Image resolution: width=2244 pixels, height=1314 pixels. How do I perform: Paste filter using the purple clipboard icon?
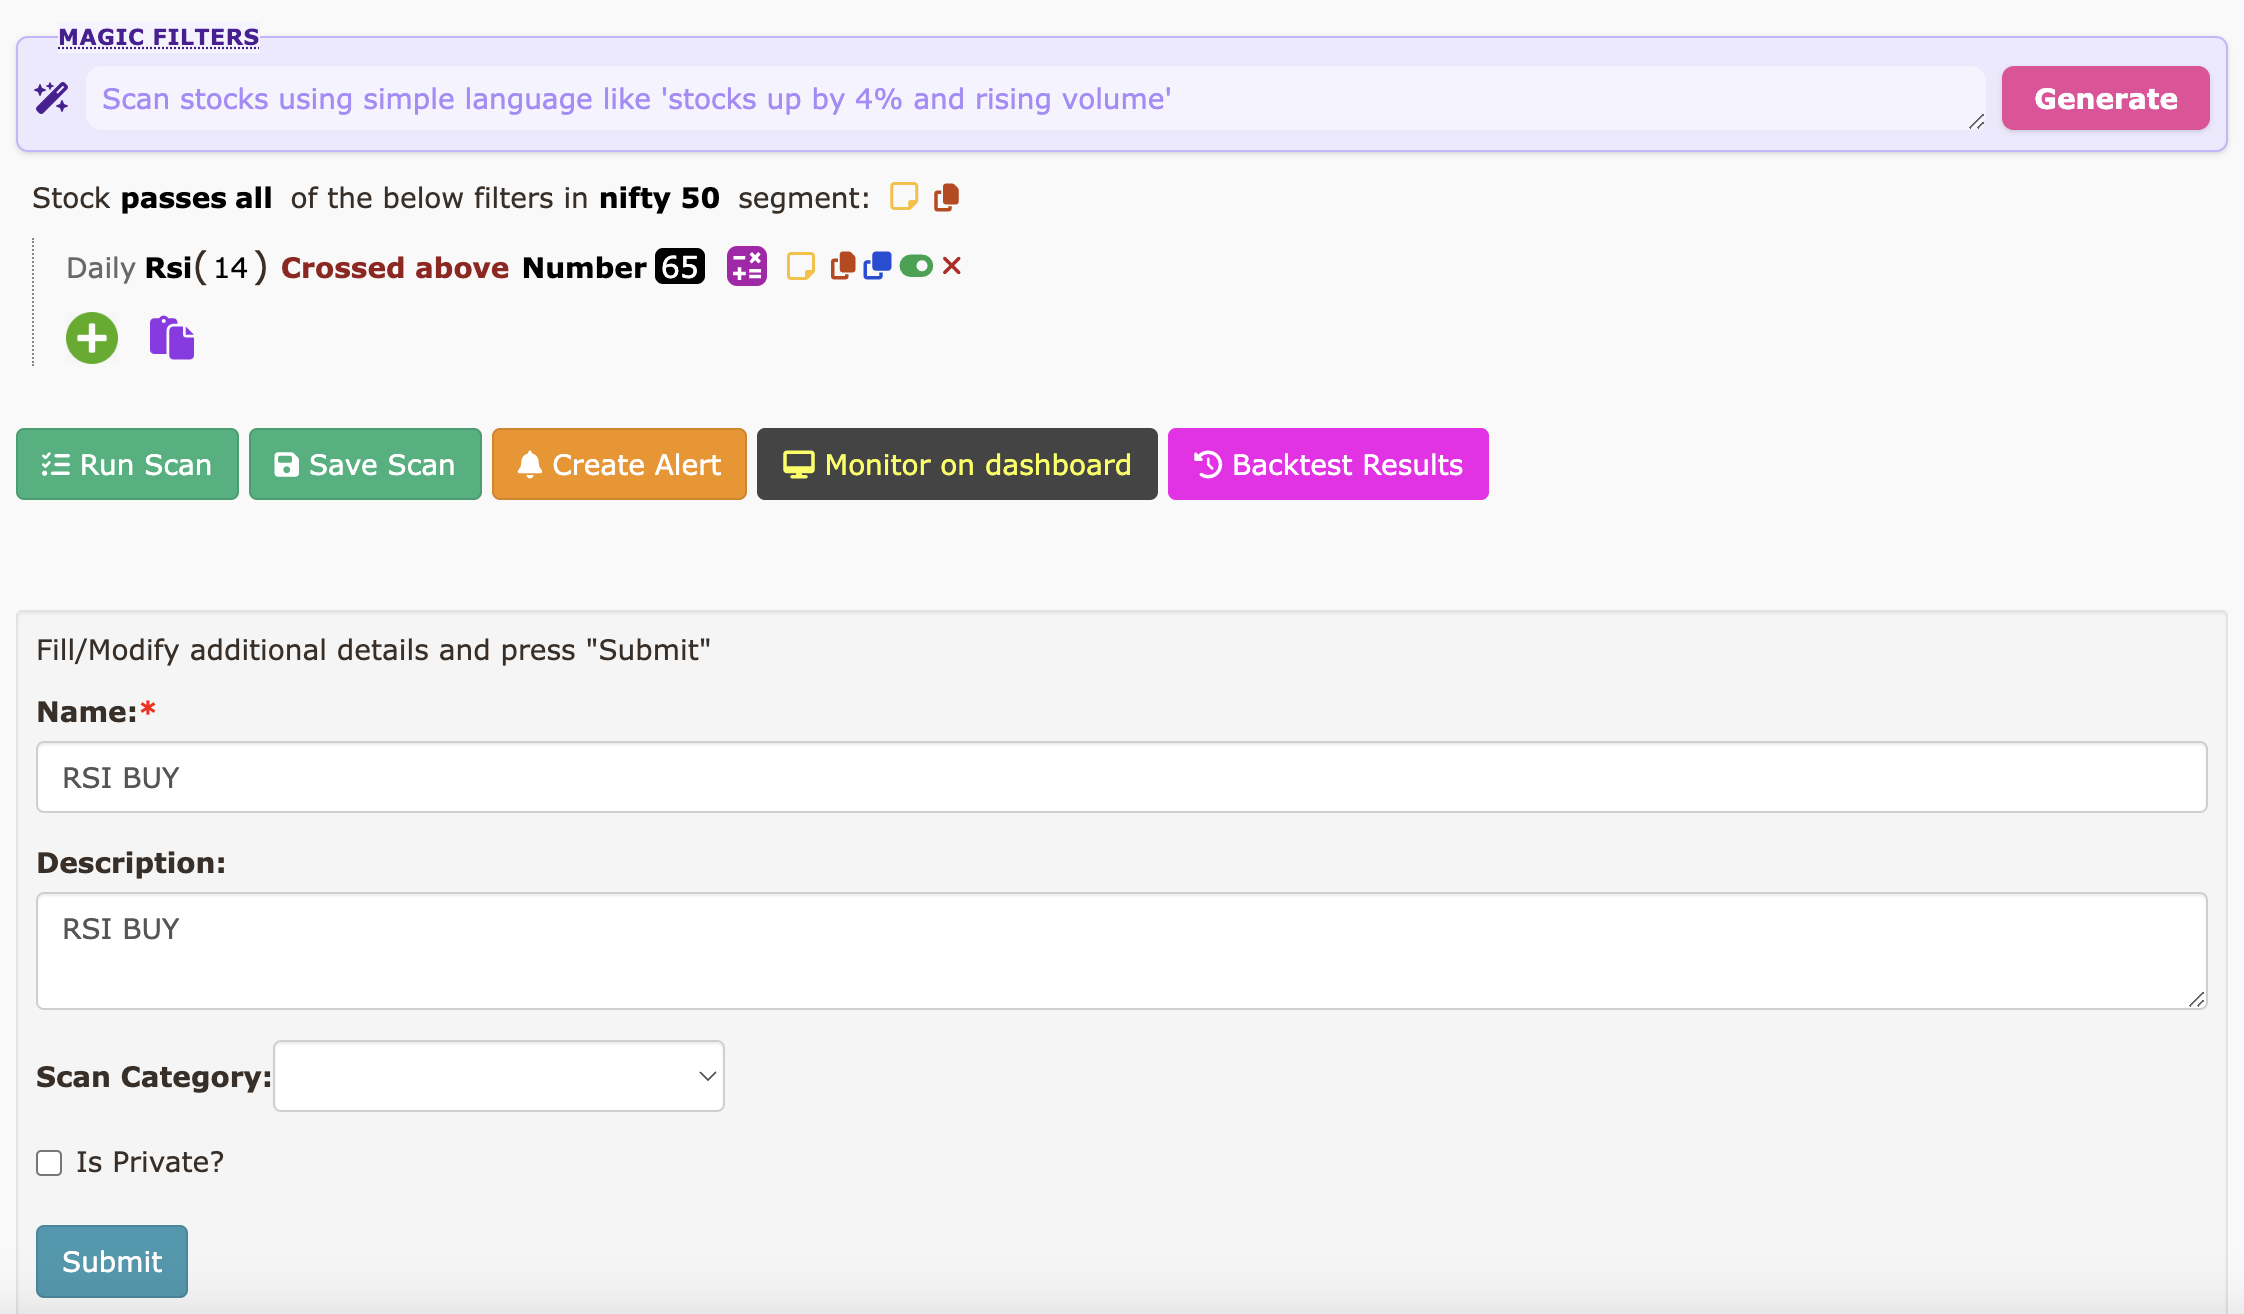[x=172, y=338]
